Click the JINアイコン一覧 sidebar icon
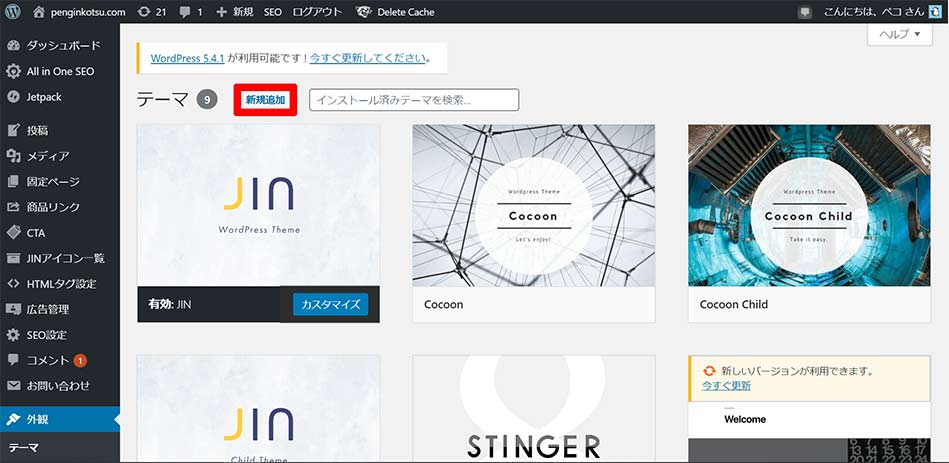The width and height of the screenshot is (949, 463). click(x=13, y=258)
